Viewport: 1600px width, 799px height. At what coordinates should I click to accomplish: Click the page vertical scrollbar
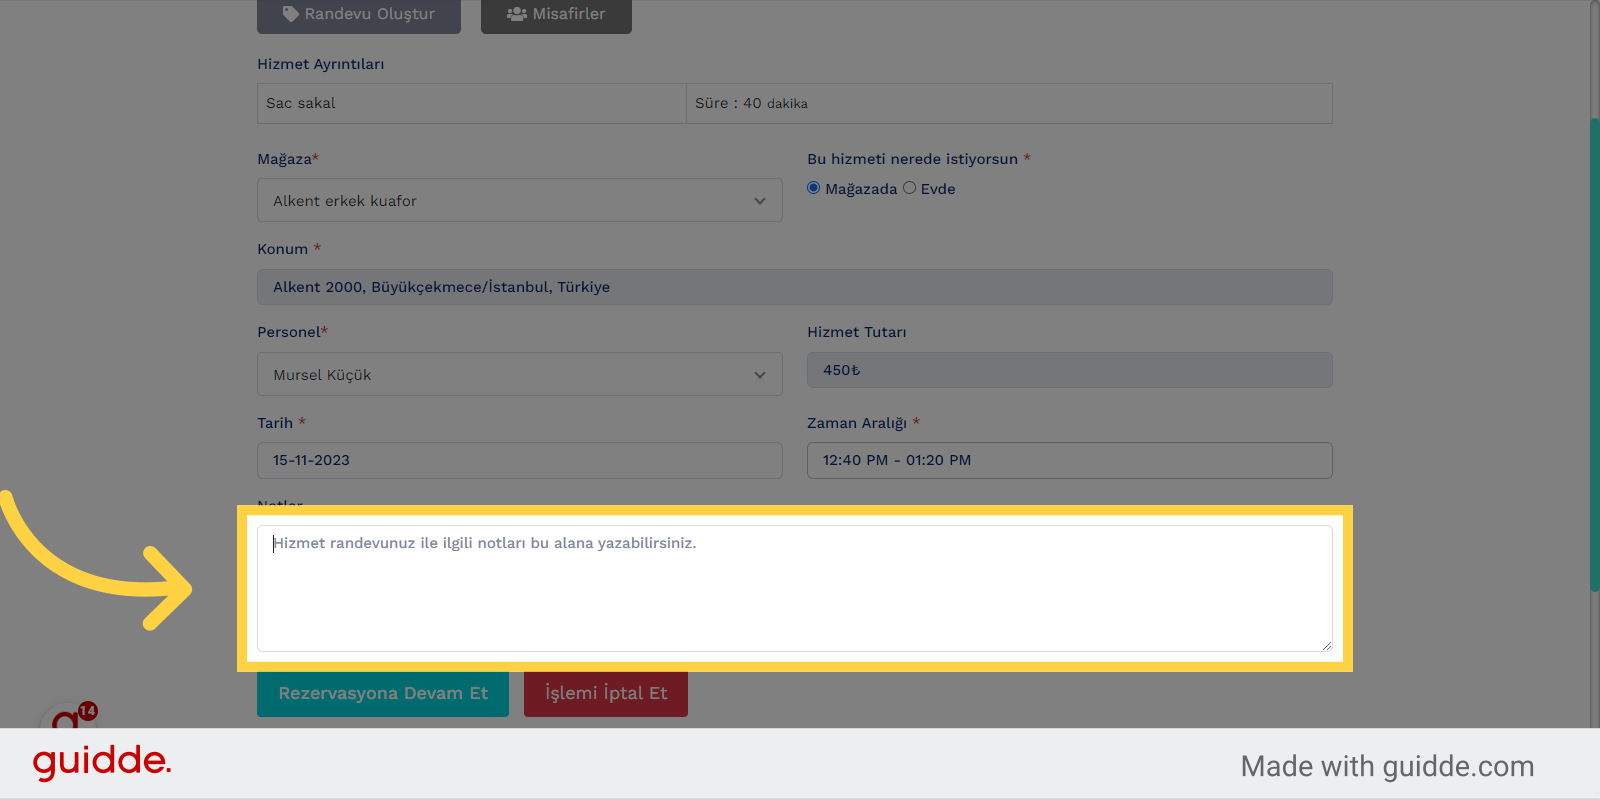click(1594, 356)
